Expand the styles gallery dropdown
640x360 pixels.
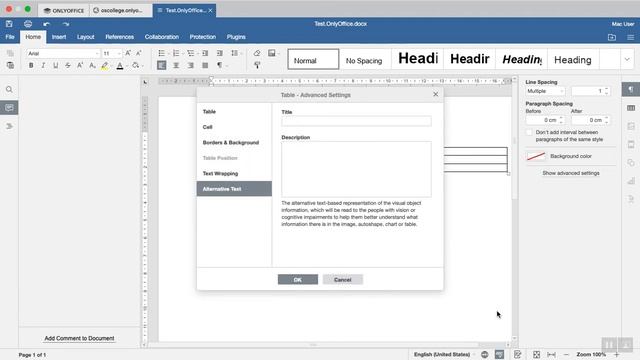[627, 60]
